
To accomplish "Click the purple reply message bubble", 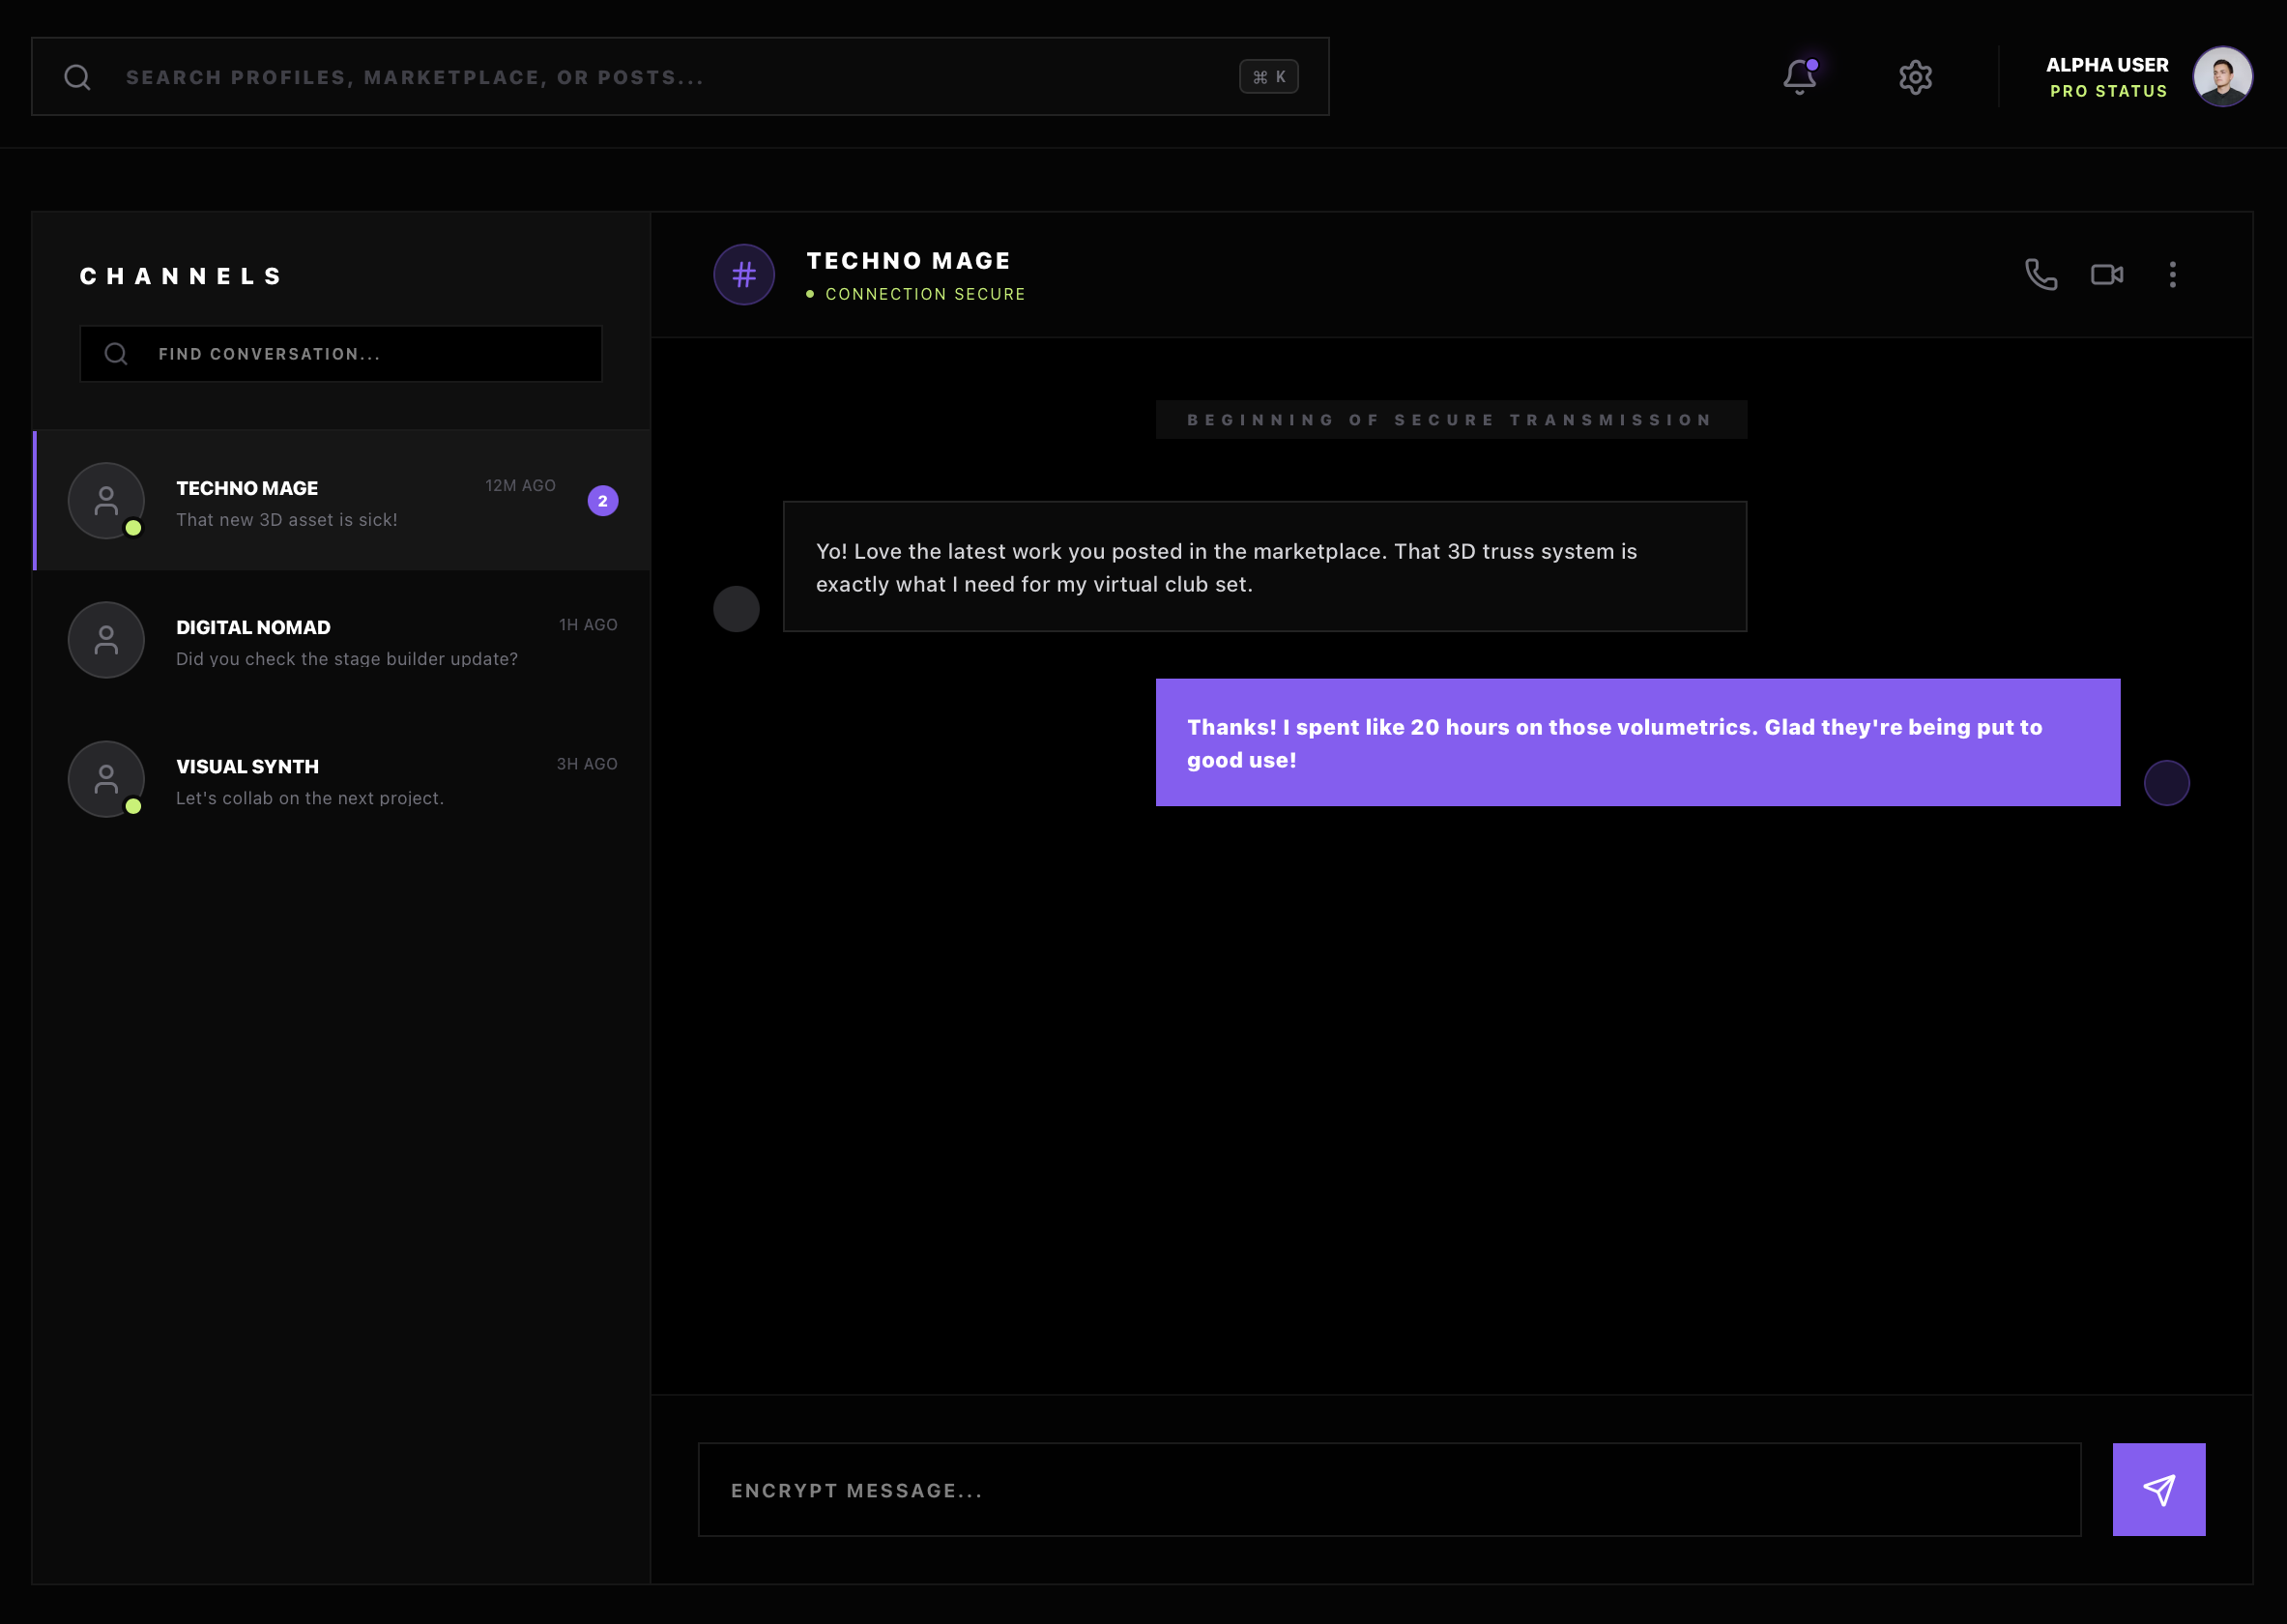I will 1638,743.
